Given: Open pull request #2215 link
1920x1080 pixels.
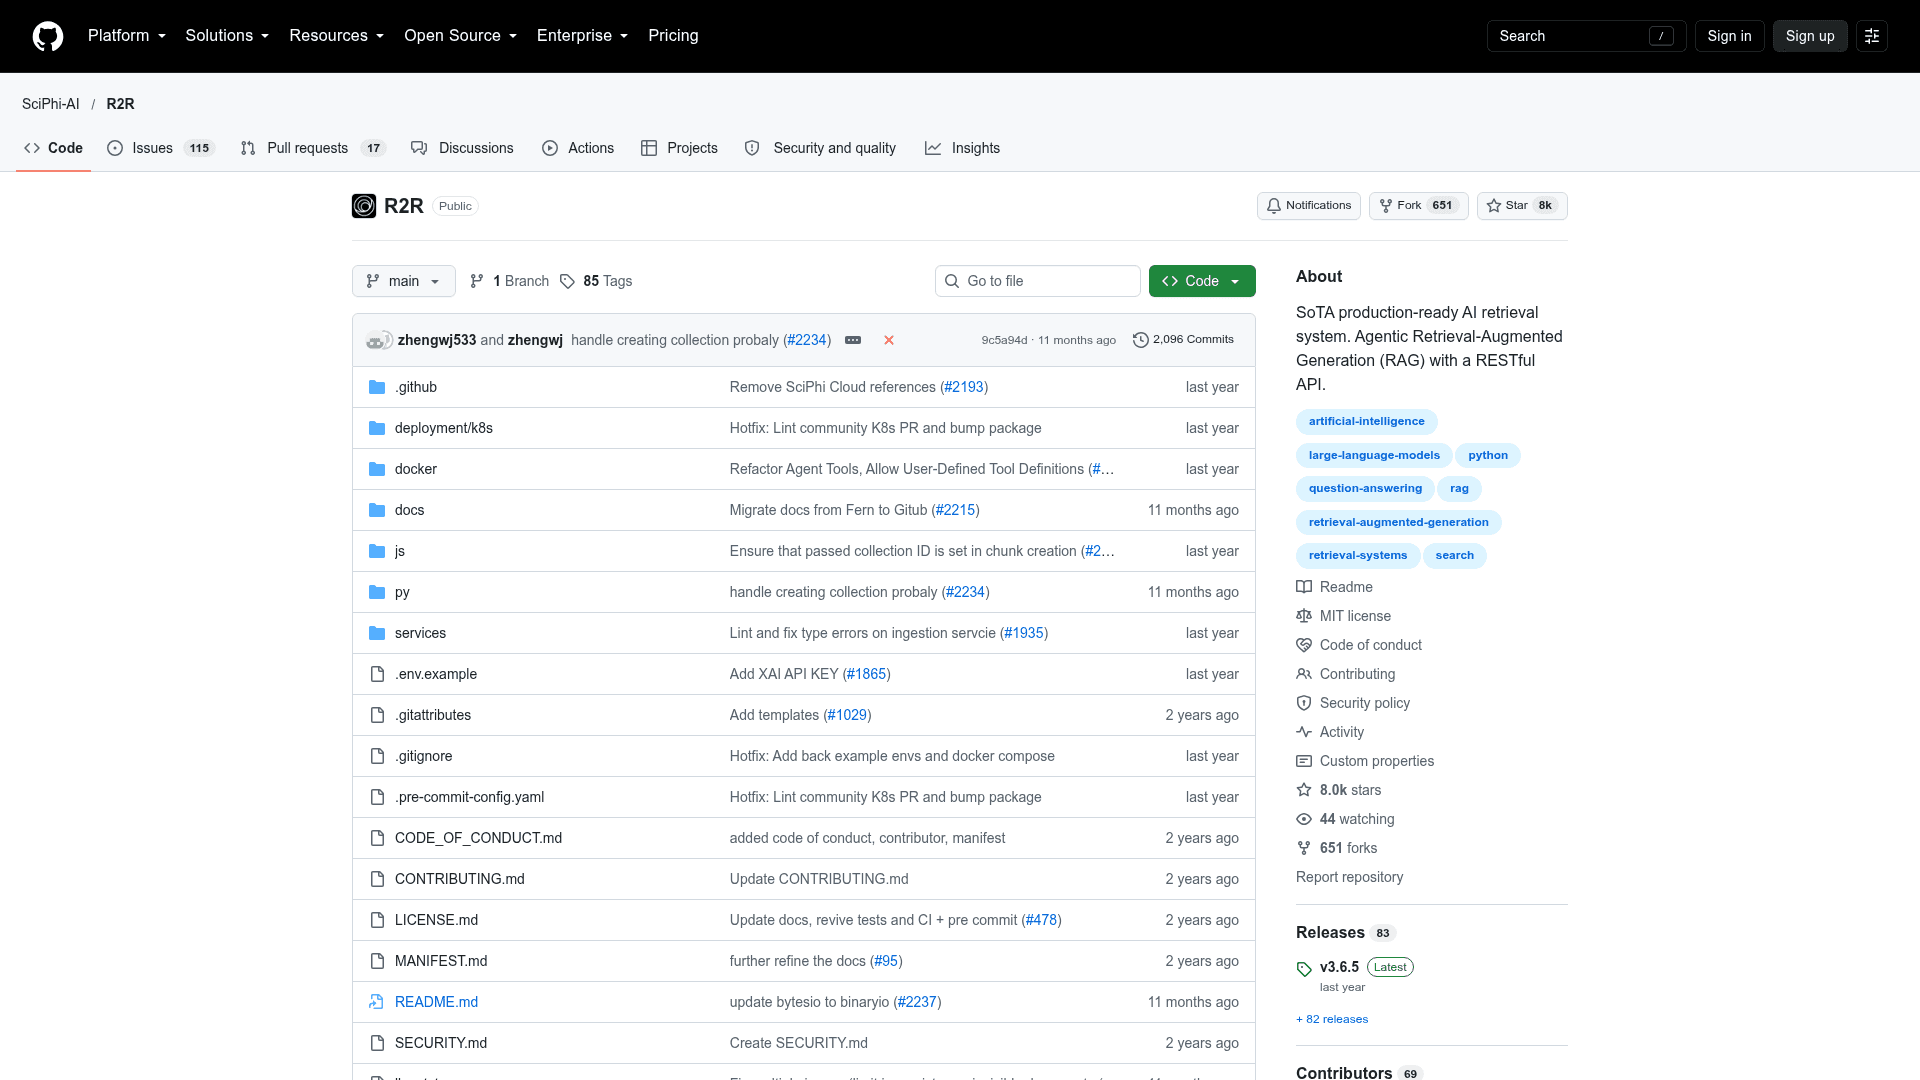Looking at the screenshot, I should [955, 510].
